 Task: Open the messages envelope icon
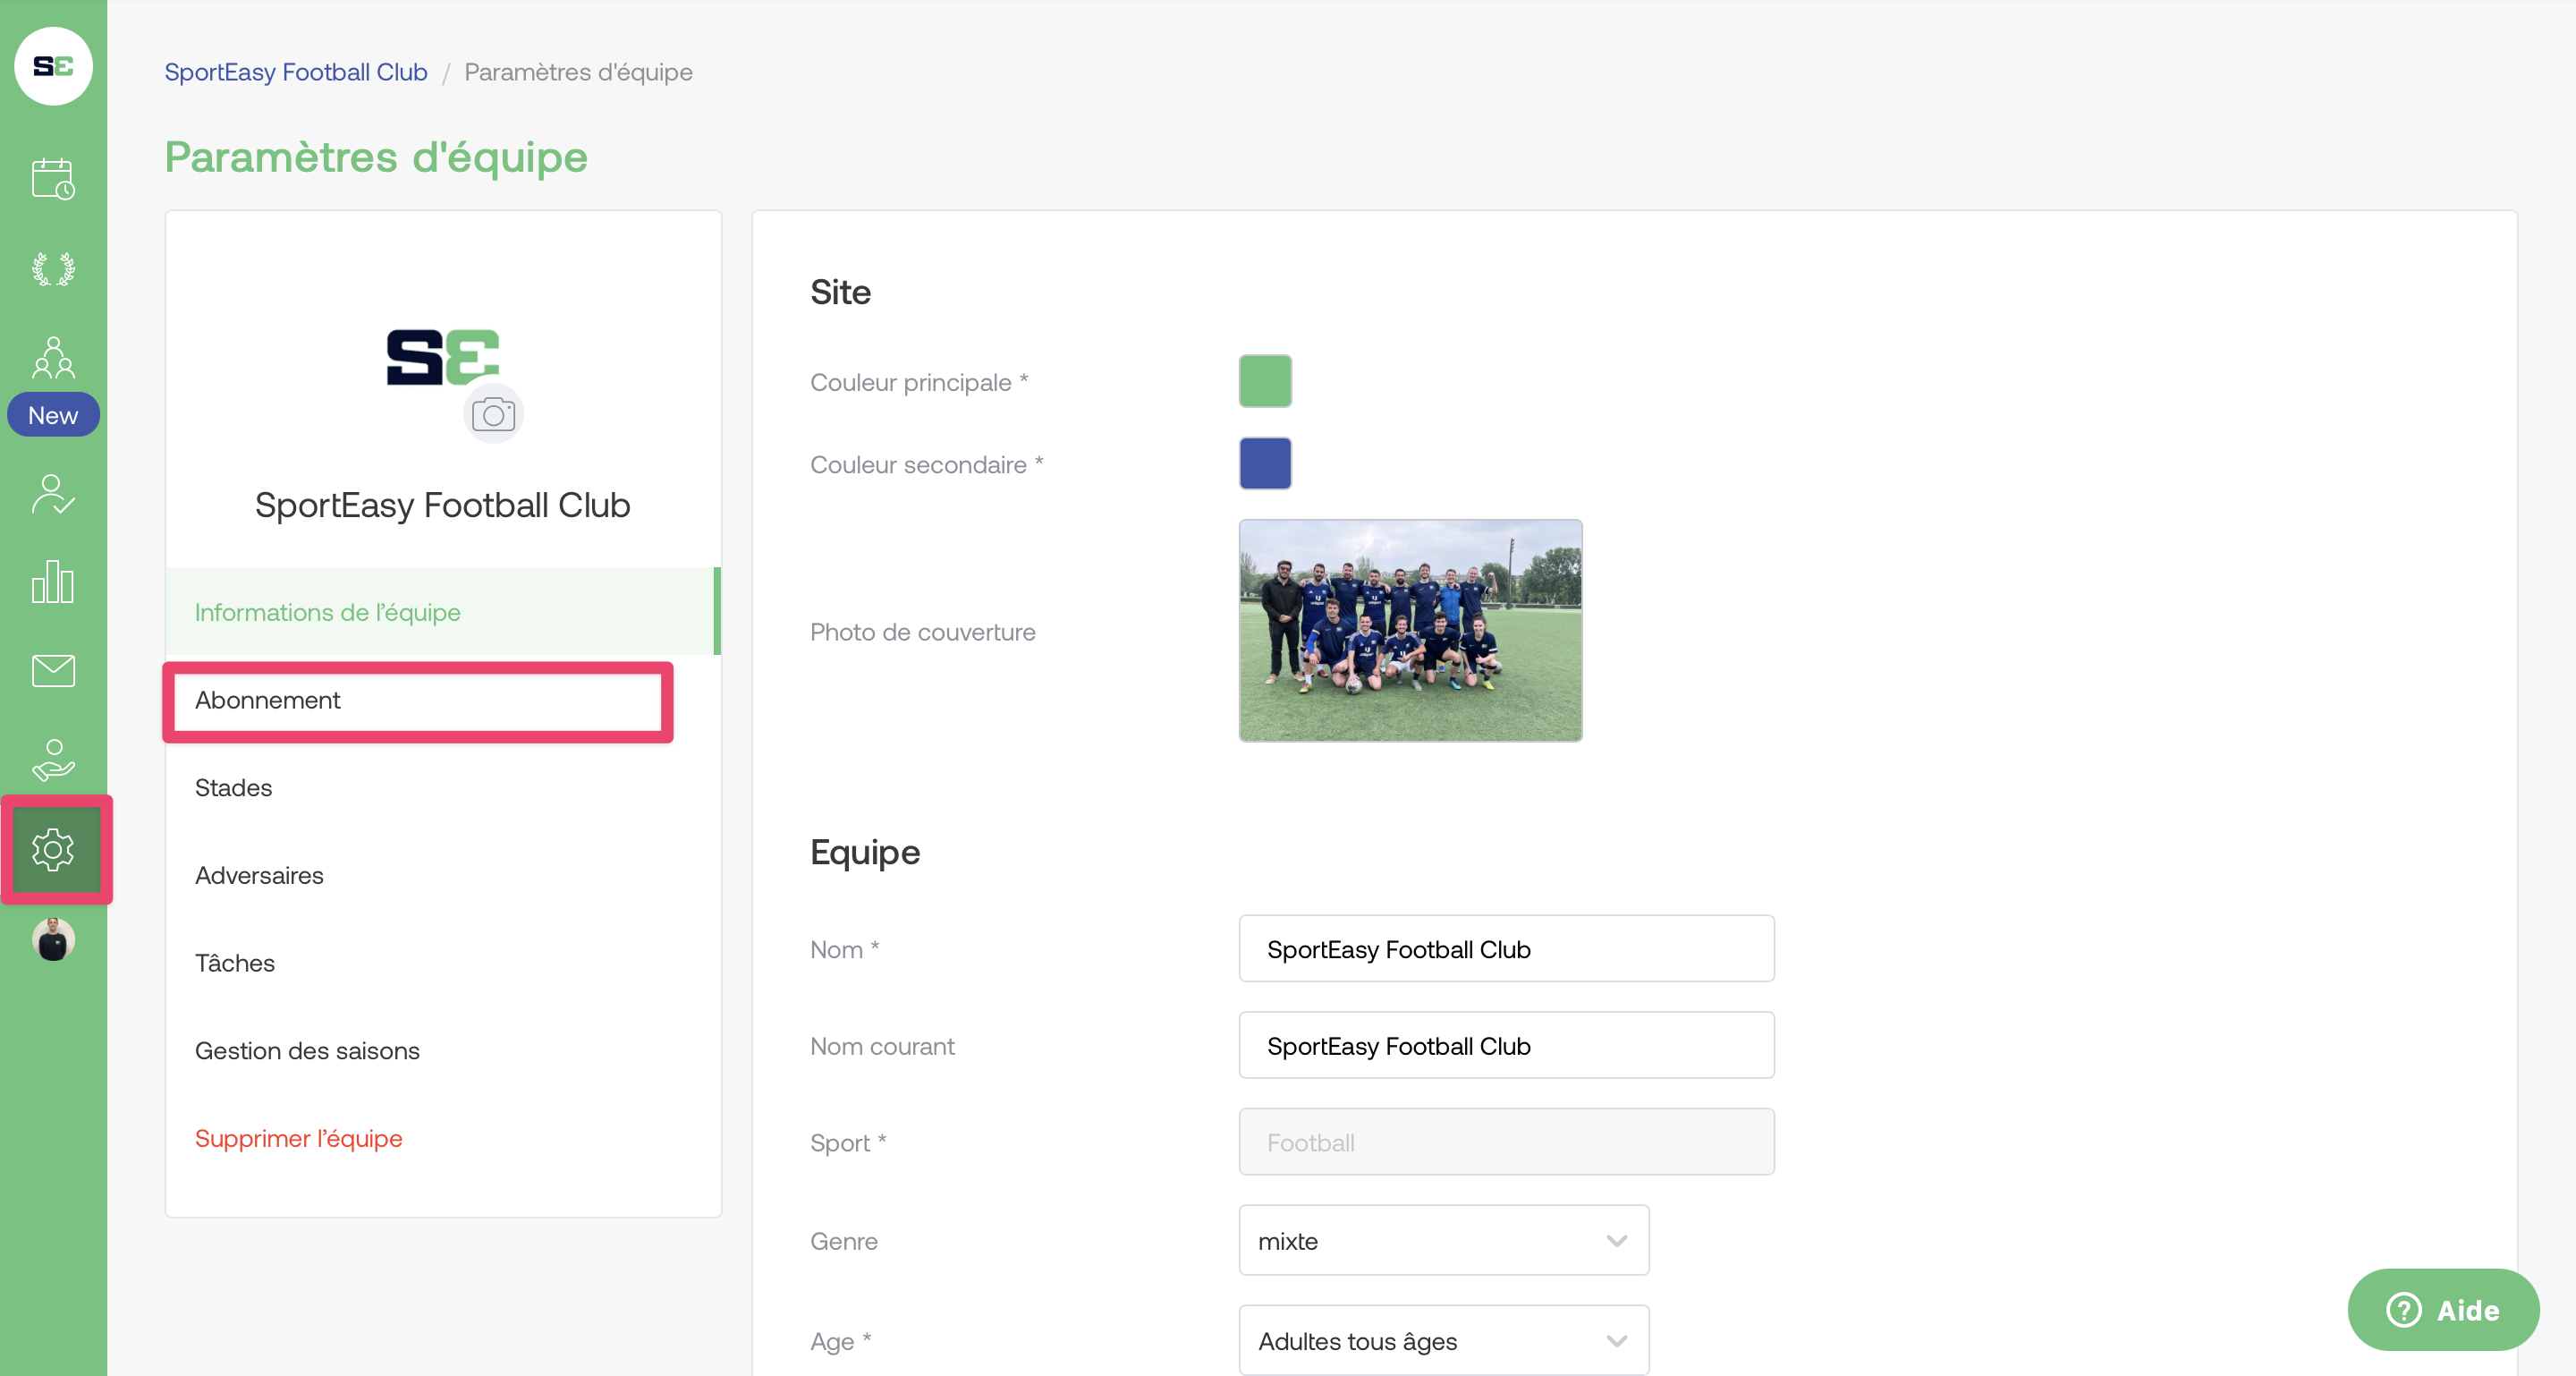click(x=53, y=671)
